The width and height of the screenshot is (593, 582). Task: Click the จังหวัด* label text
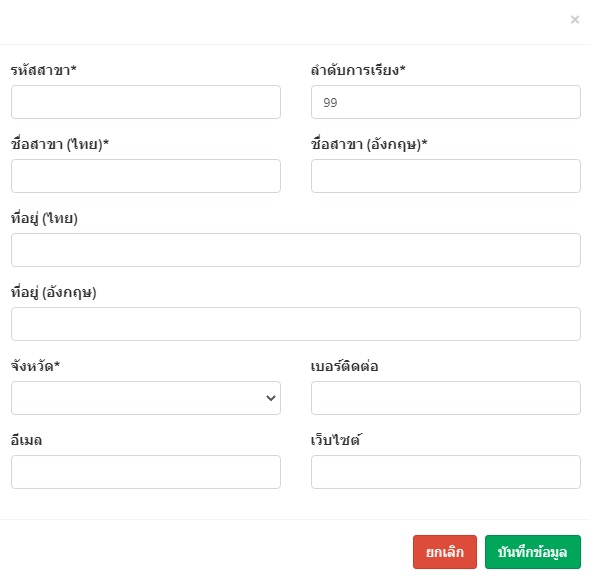(35, 366)
